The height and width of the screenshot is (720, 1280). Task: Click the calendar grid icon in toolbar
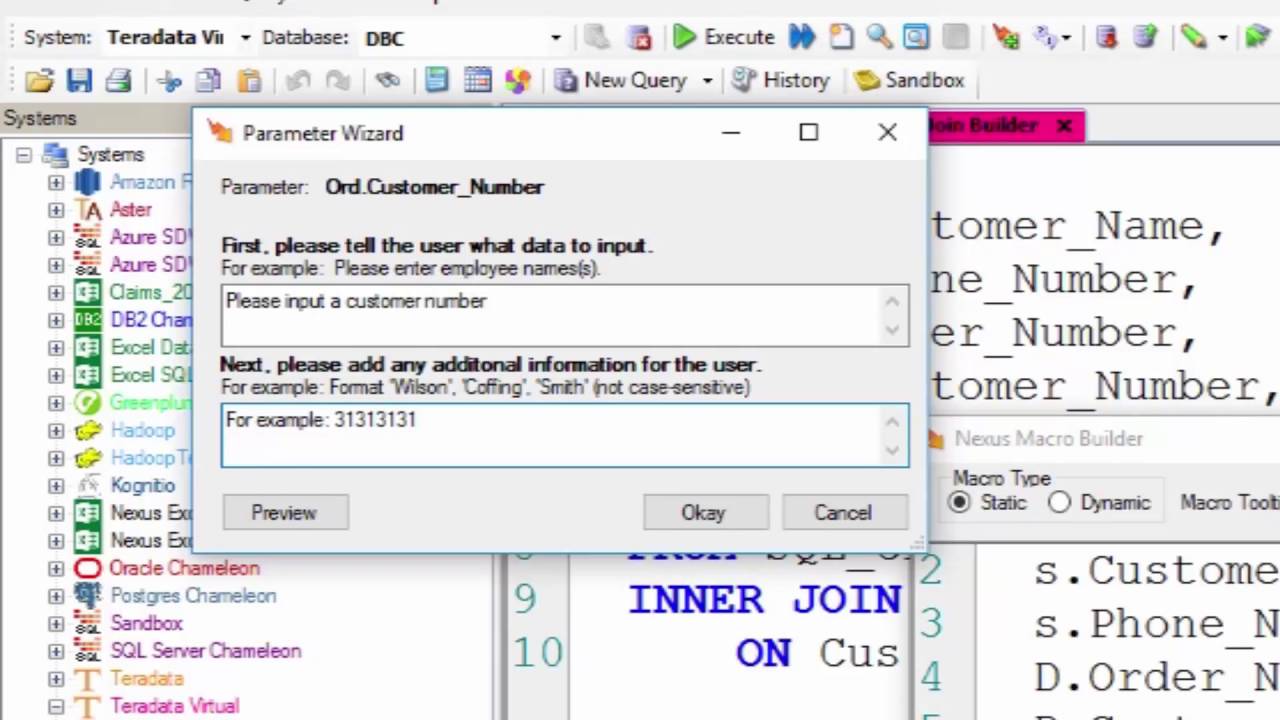point(477,80)
